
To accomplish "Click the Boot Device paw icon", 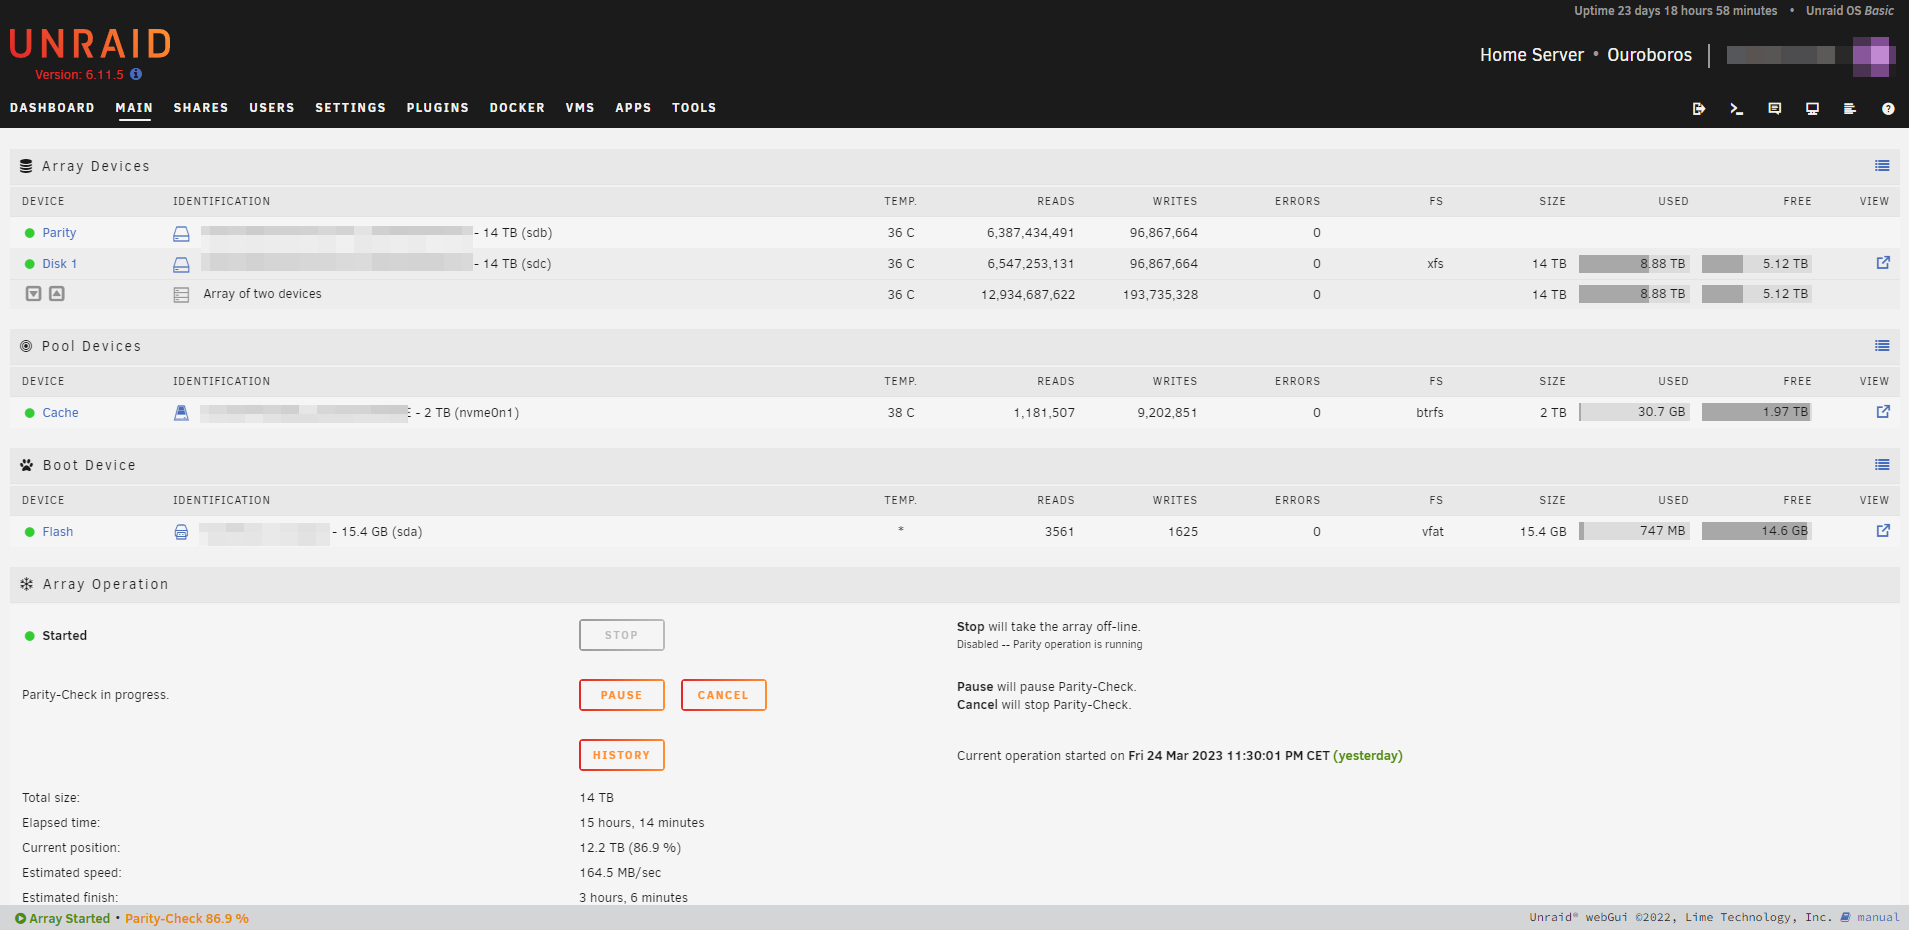I will [27, 465].
